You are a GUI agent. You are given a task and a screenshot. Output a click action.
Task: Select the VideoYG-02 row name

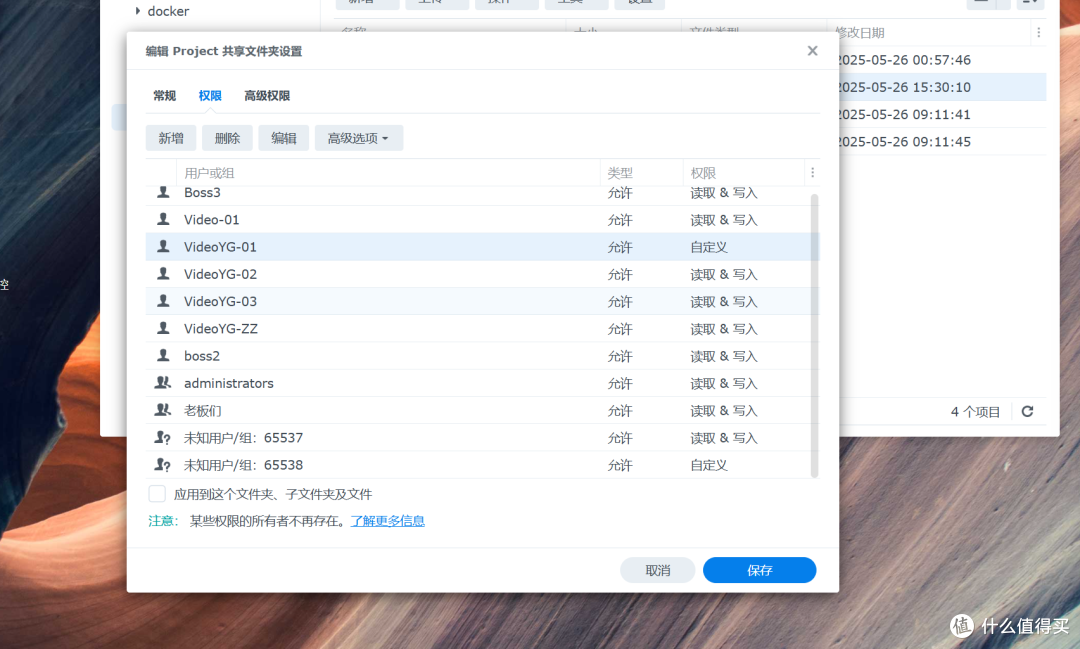[220, 274]
